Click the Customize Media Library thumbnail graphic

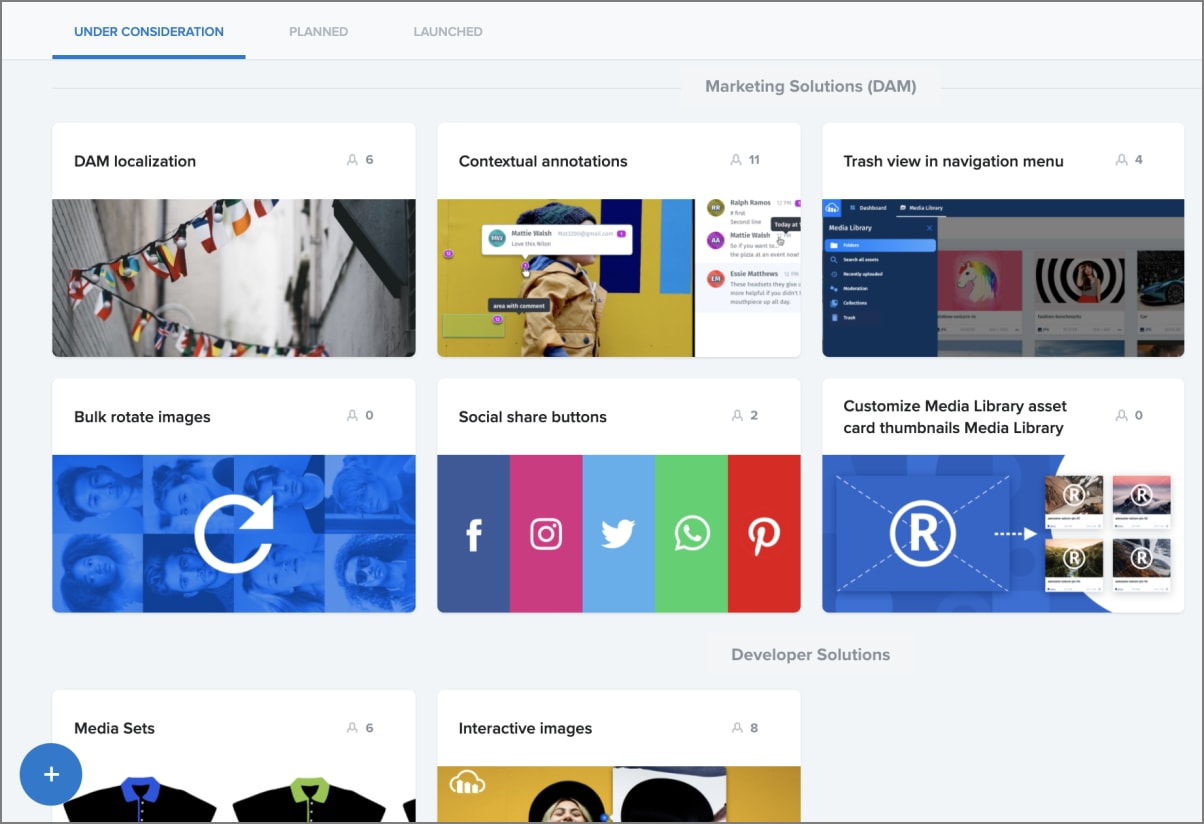coord(1003,534)
